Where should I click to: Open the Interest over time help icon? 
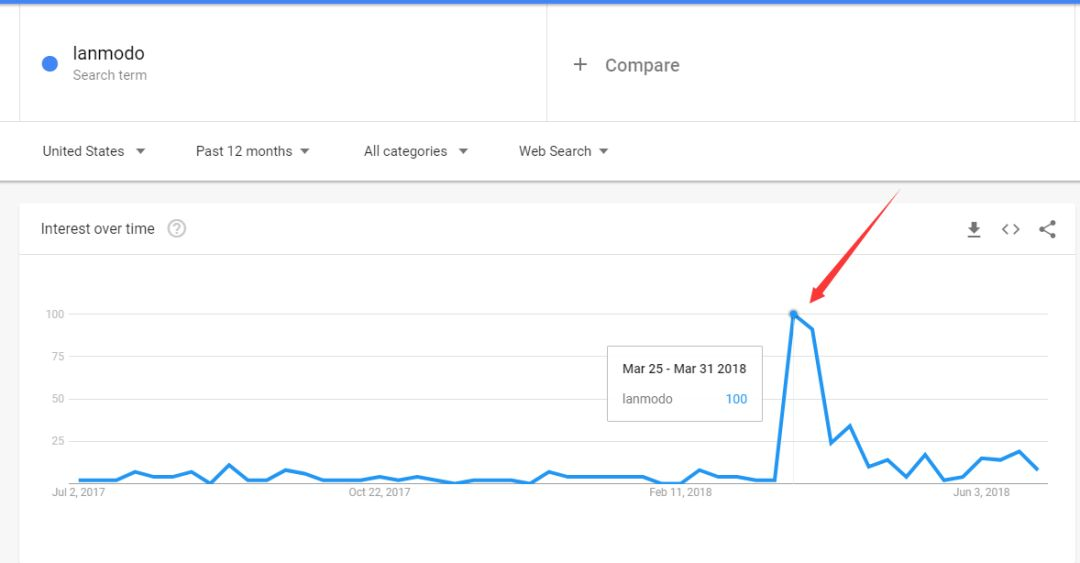pos(177,229)
